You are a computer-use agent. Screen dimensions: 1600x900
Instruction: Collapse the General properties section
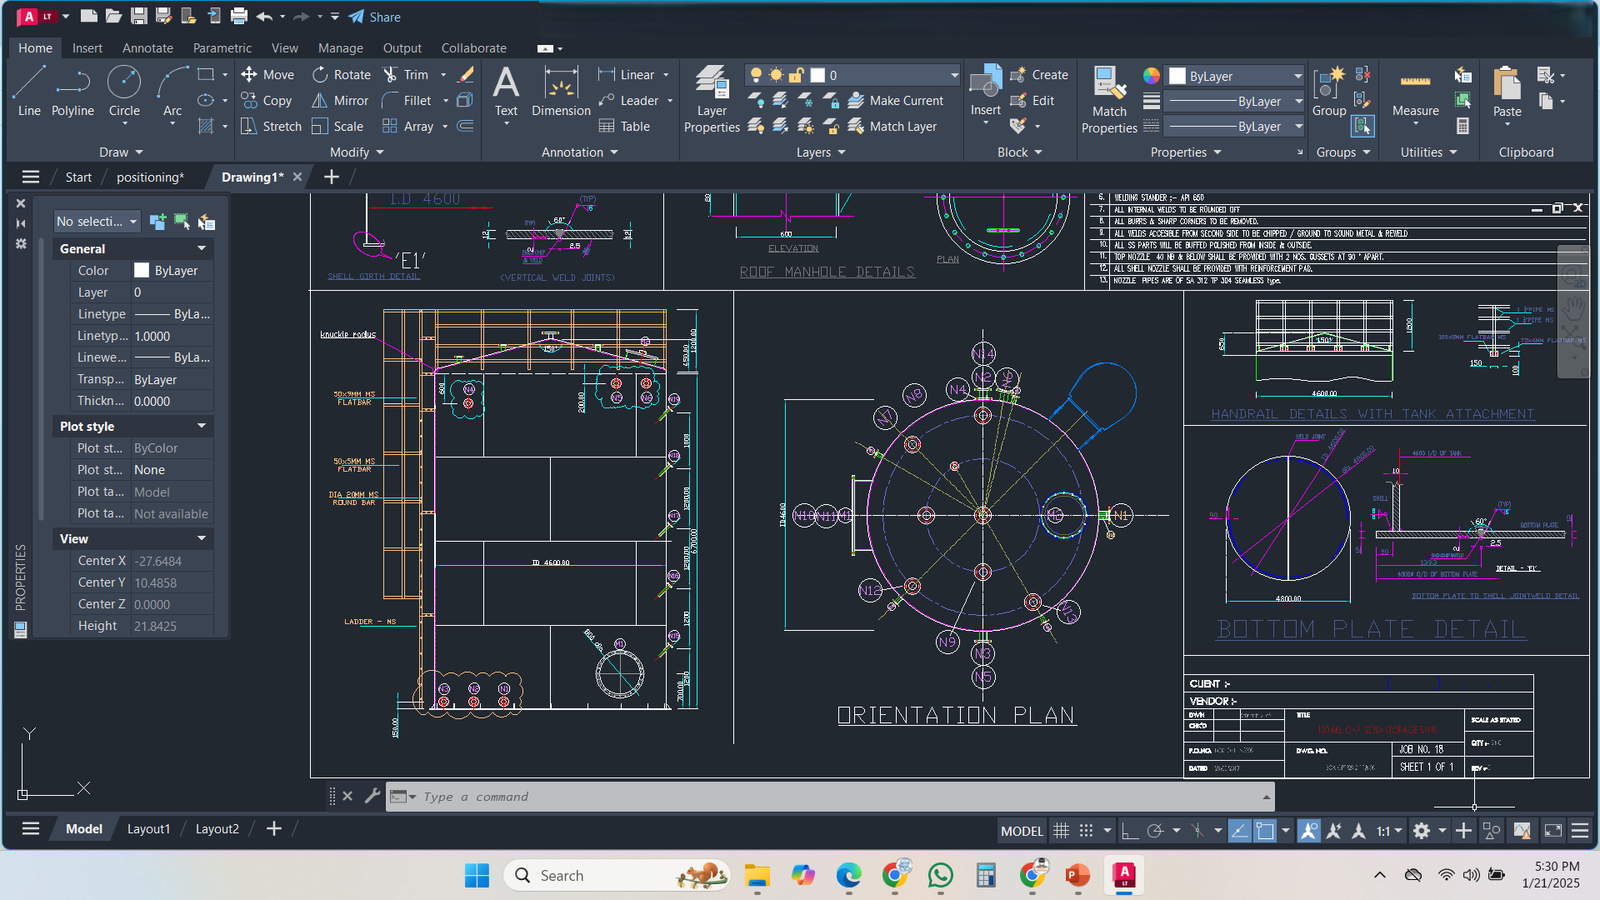pyautogui.click(x=201, y=249)
